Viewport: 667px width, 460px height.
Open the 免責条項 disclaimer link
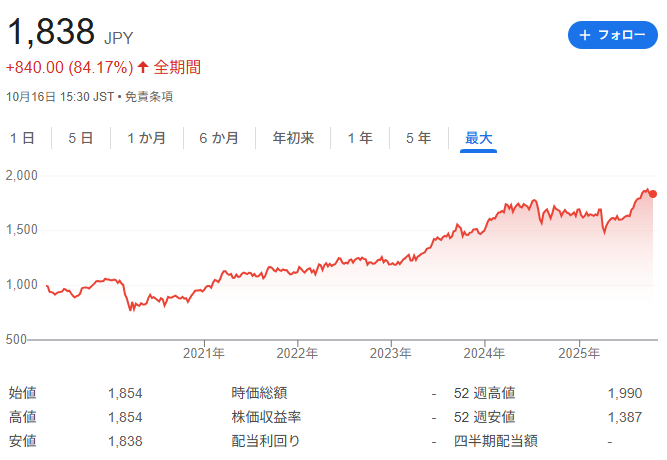[x=149, y=97]
